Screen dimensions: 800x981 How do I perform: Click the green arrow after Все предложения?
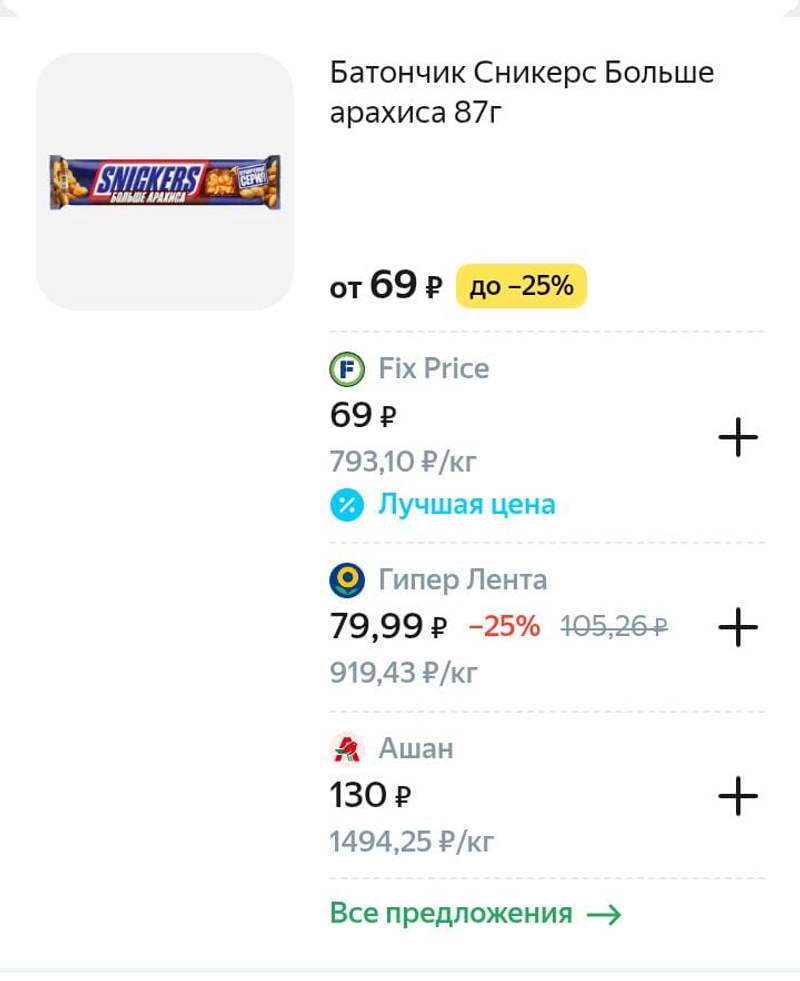click(603, 914)
